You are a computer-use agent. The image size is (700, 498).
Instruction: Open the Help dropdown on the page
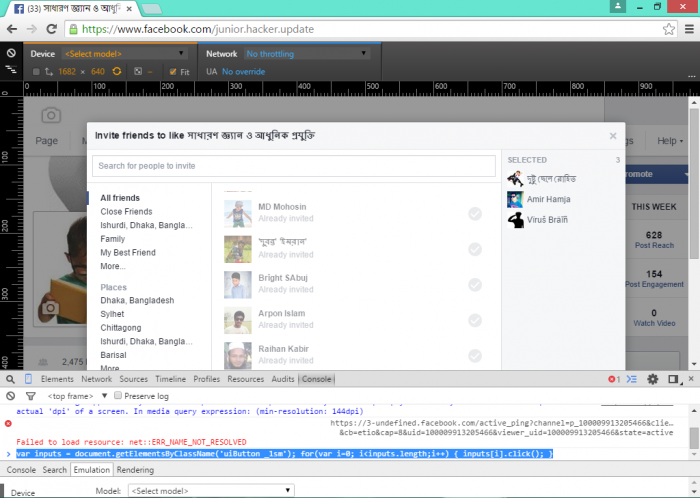670,141
